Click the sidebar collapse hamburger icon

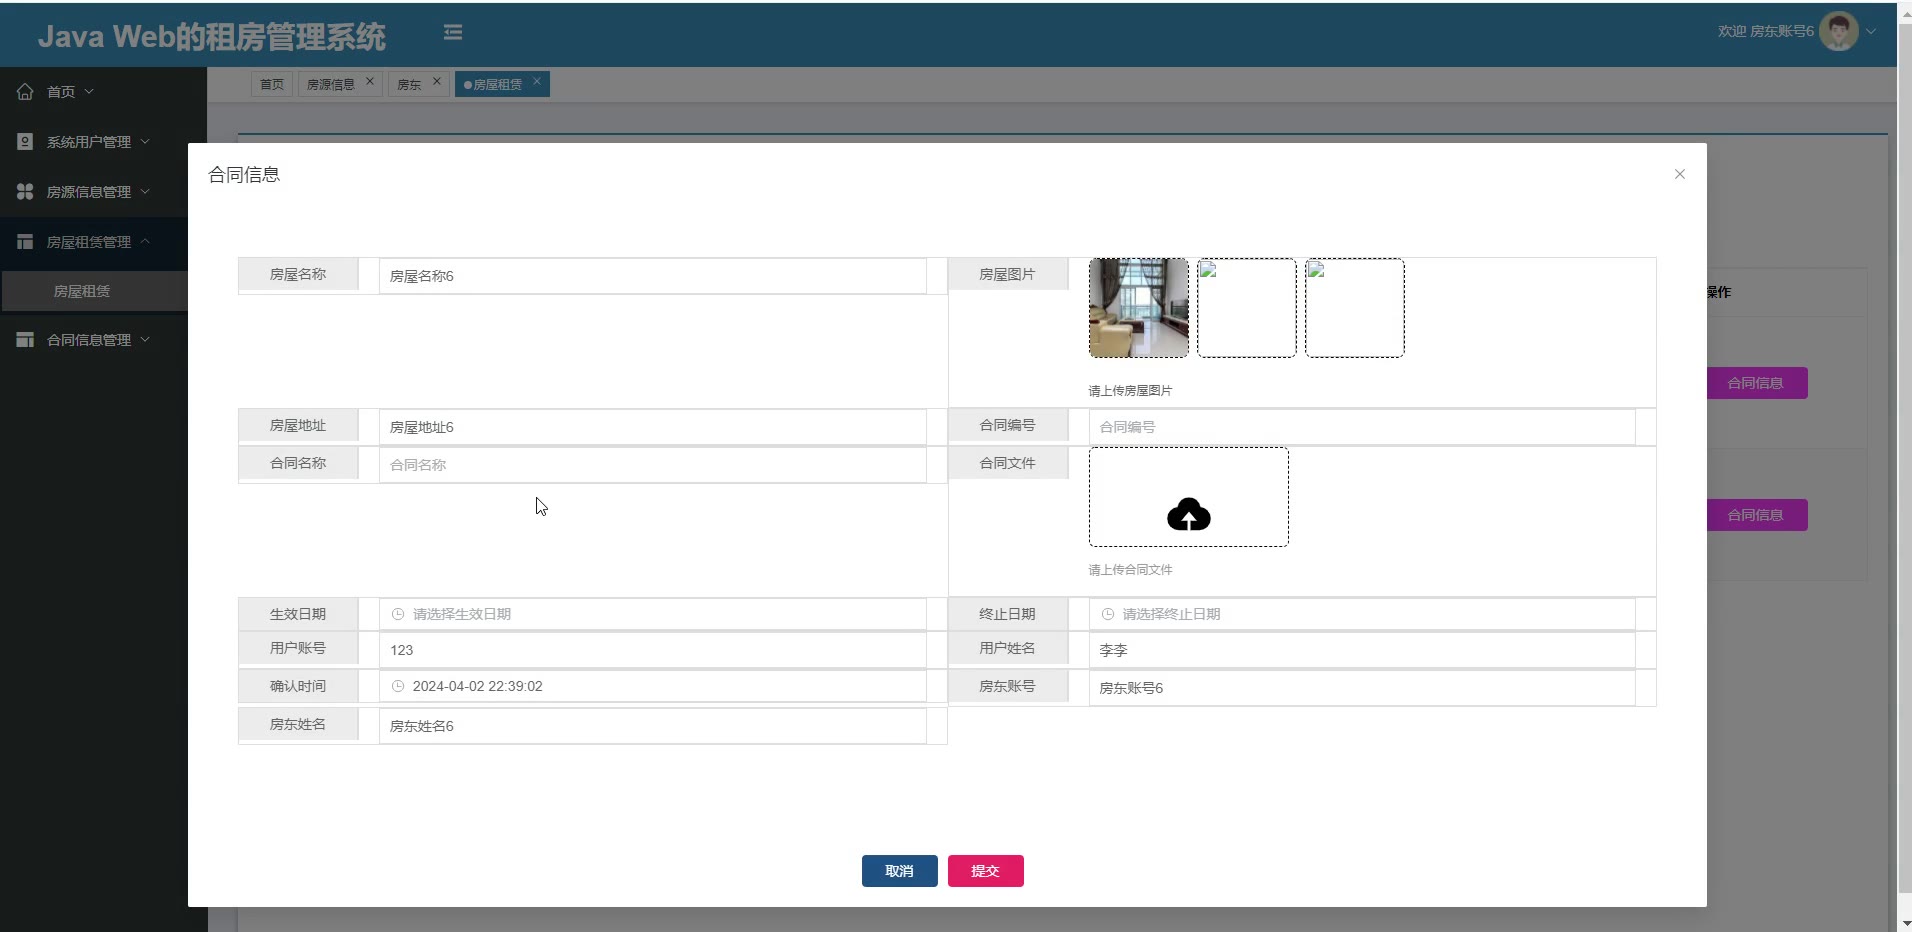(x=453, y=32)
